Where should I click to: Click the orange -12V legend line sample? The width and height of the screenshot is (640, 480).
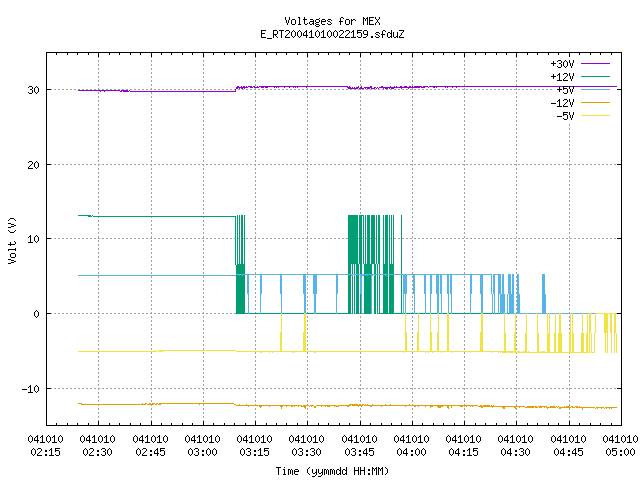(596, 102)
